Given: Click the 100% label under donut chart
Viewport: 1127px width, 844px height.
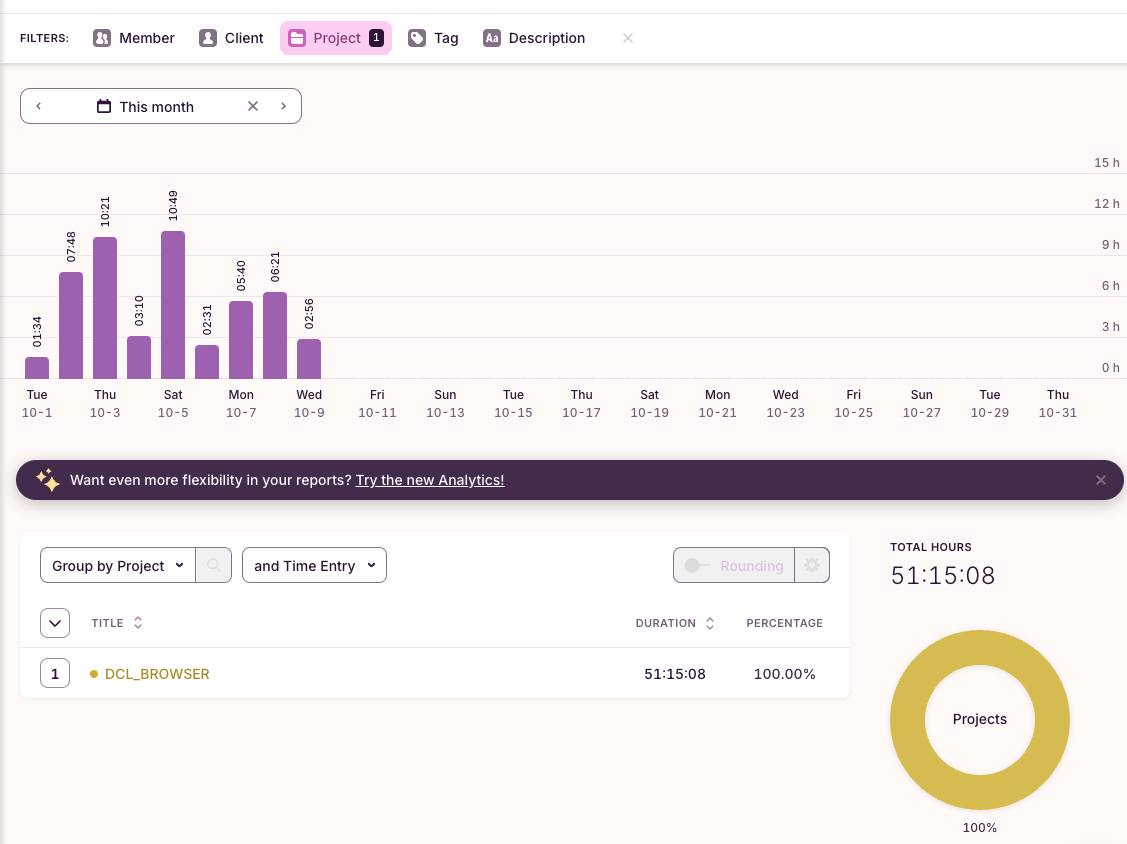Looking at the screenshot, I should [x=980, y=827].
